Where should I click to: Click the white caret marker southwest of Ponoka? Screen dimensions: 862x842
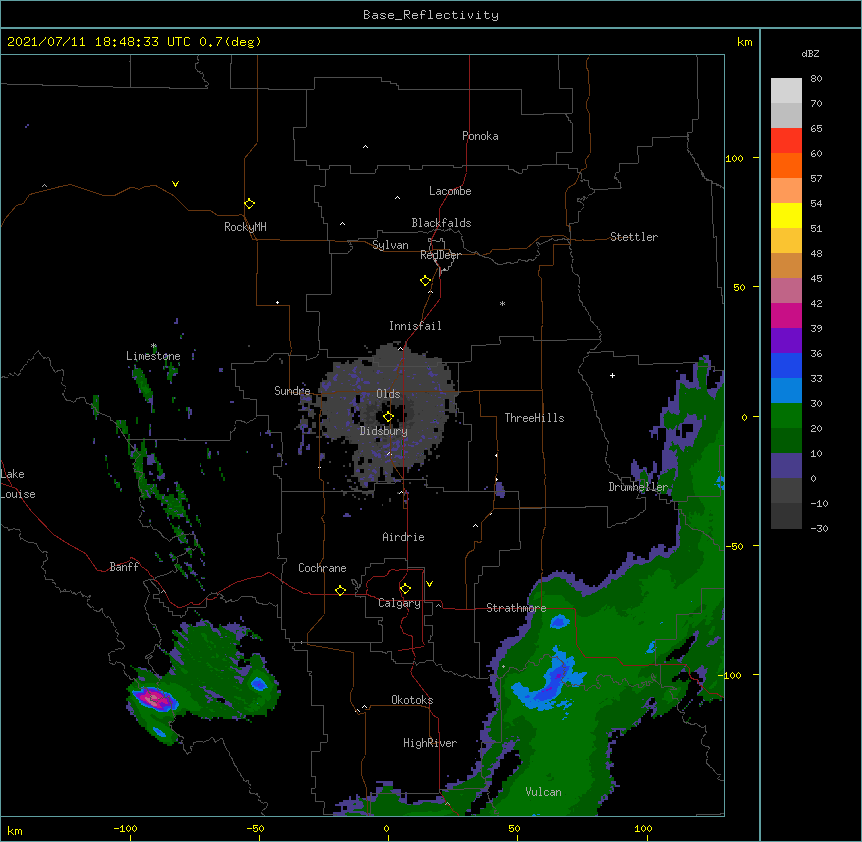[366, 147]
